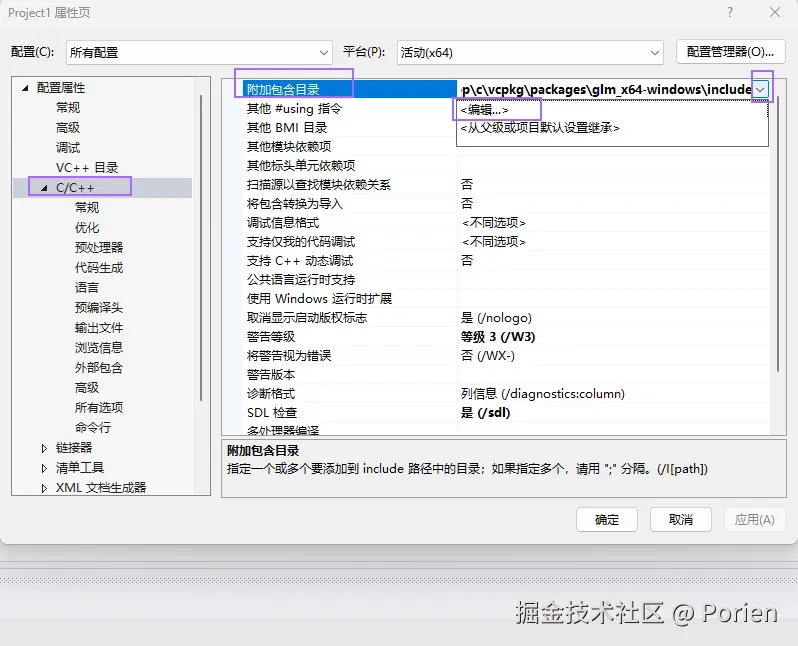Select 常规 under C/C++
This screenshot has width=798, height=646.
[87, 208]
